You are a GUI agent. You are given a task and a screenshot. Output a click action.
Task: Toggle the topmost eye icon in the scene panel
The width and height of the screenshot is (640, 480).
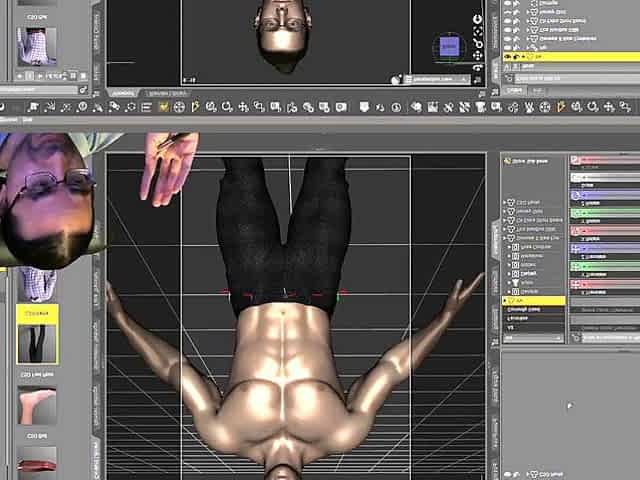(x=508, y=4)
